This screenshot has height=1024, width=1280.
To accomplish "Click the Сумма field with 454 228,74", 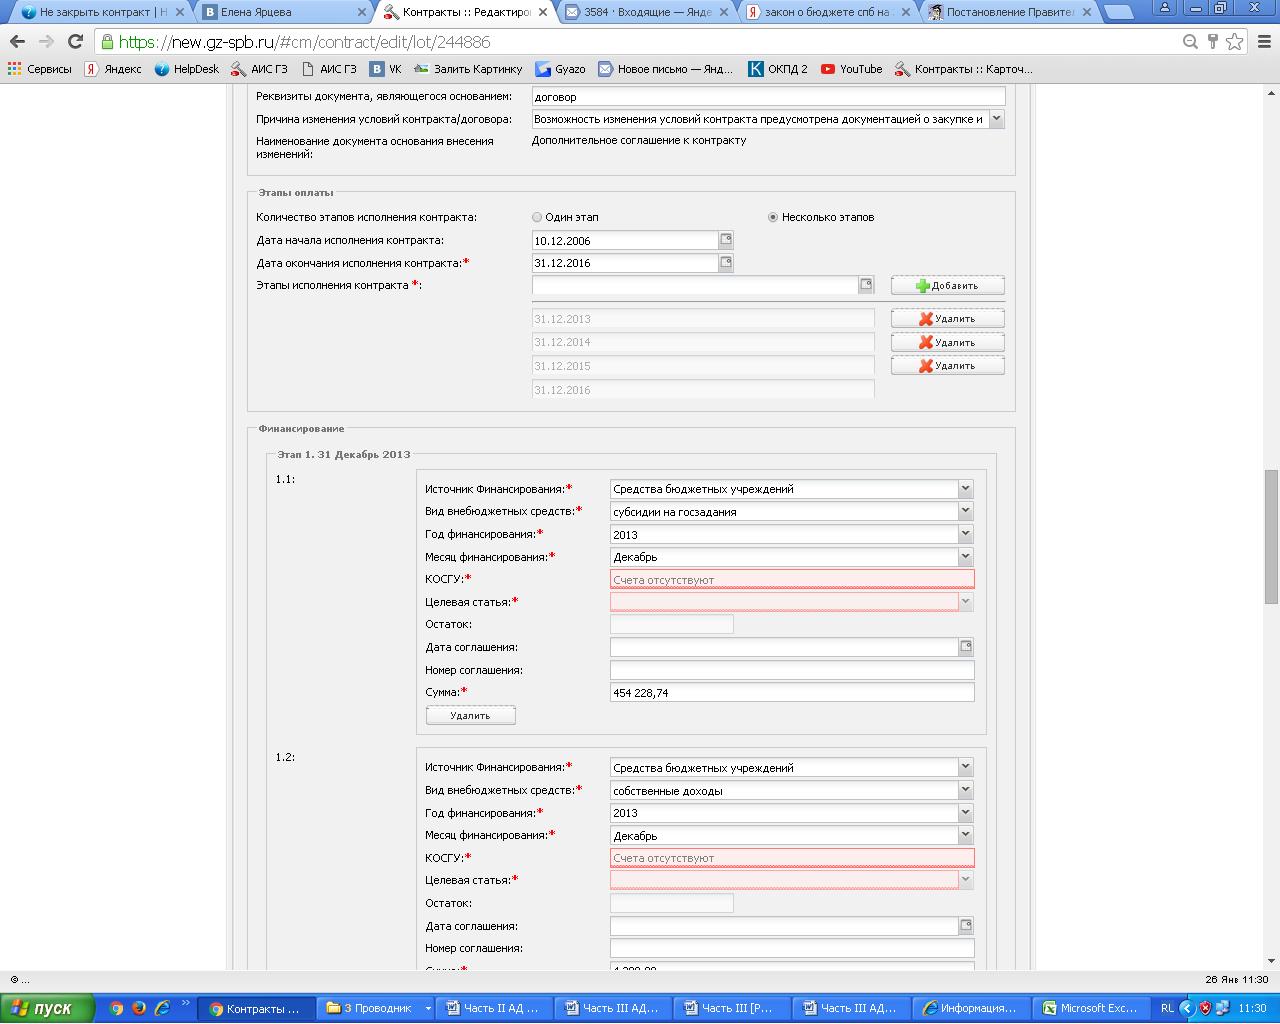I will [x=792, y=692].
